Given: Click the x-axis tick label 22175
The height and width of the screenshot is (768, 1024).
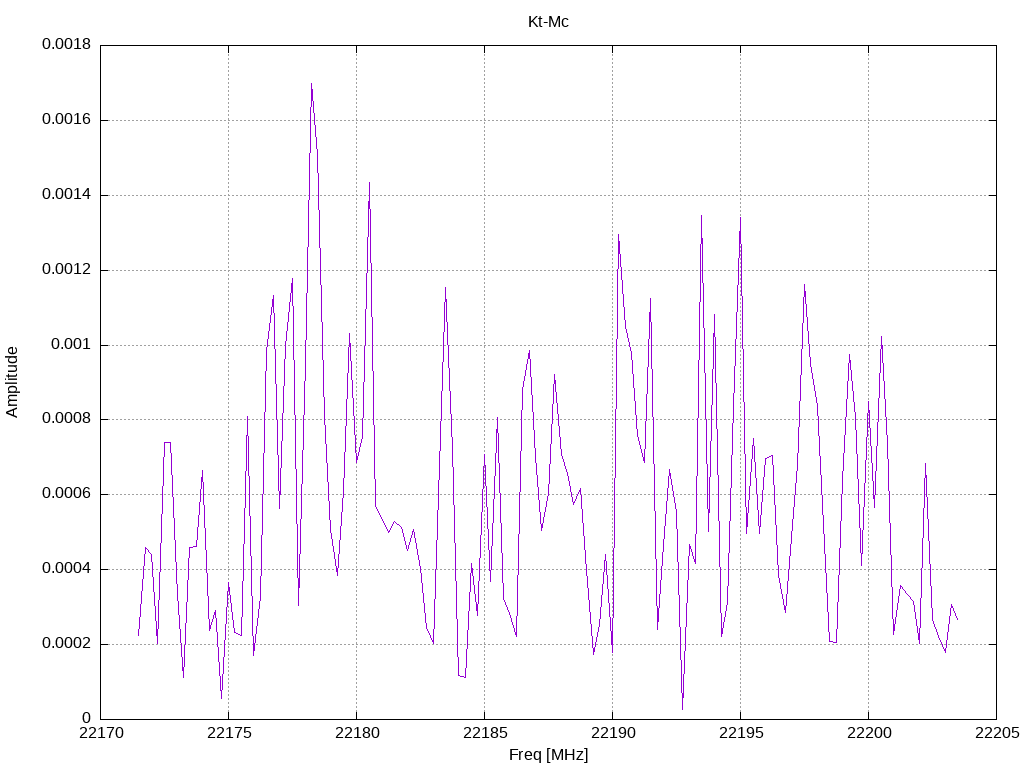Looking at the screenshot, I should click(229, 733).
